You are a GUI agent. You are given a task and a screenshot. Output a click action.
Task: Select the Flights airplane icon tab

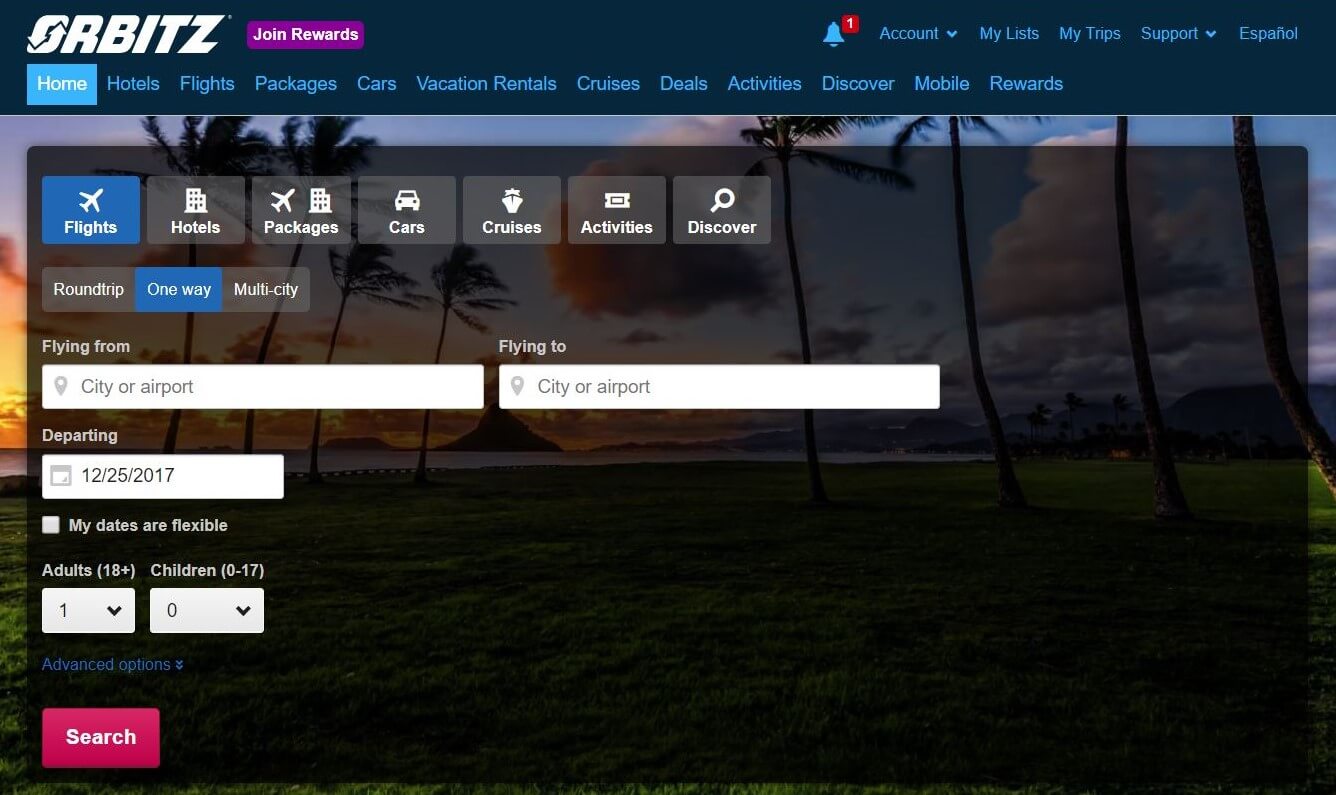[90, 208]
